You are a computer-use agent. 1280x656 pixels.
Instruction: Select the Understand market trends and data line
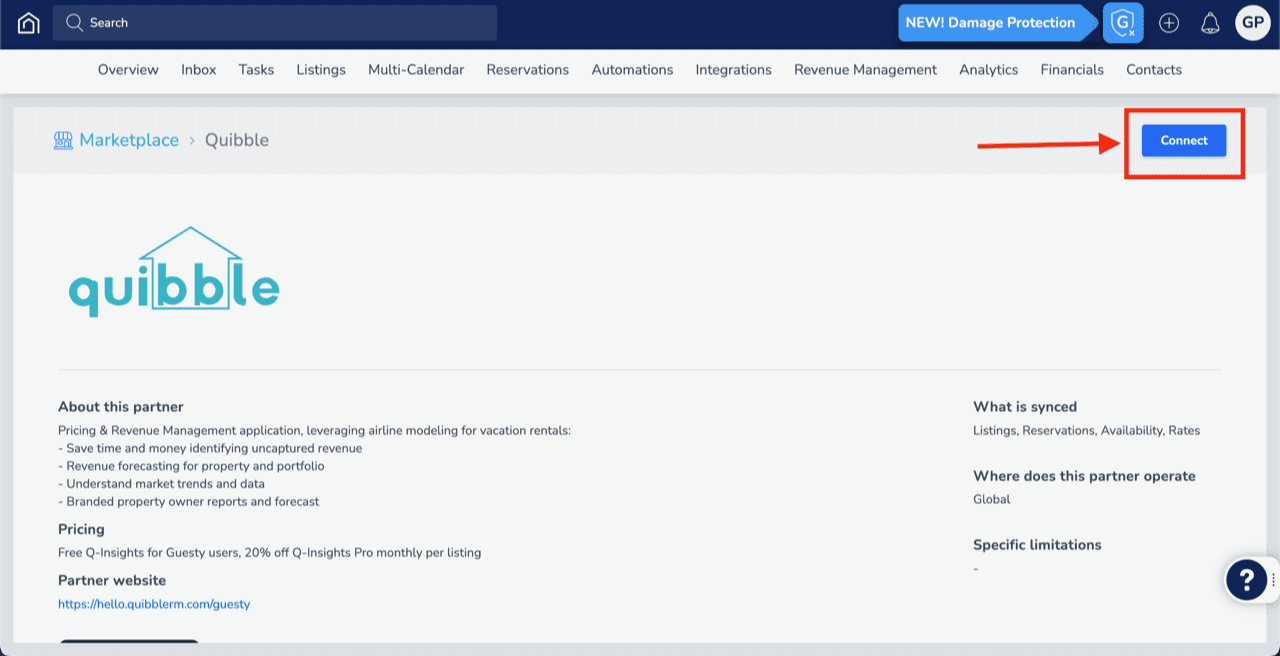point(162,484)
